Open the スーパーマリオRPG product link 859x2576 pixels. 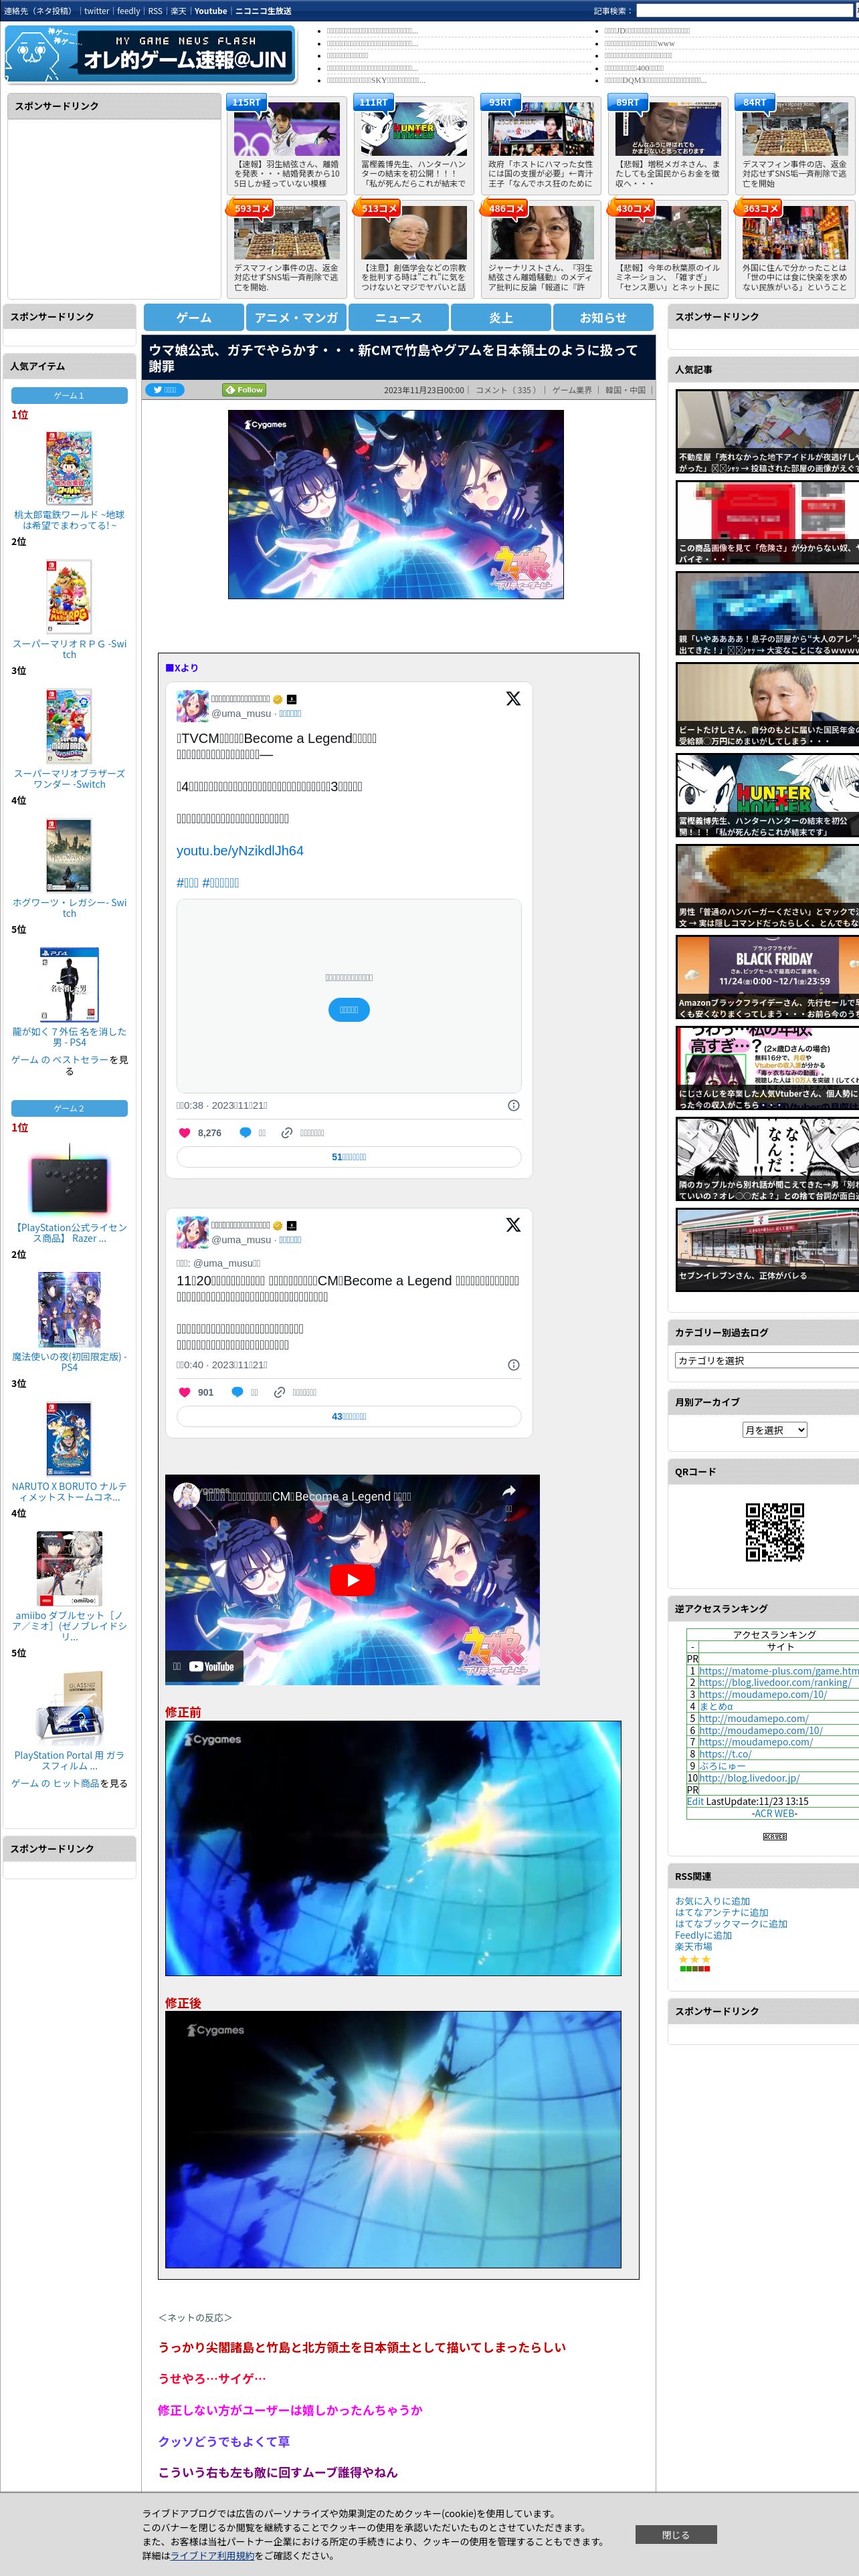(69, 649)
